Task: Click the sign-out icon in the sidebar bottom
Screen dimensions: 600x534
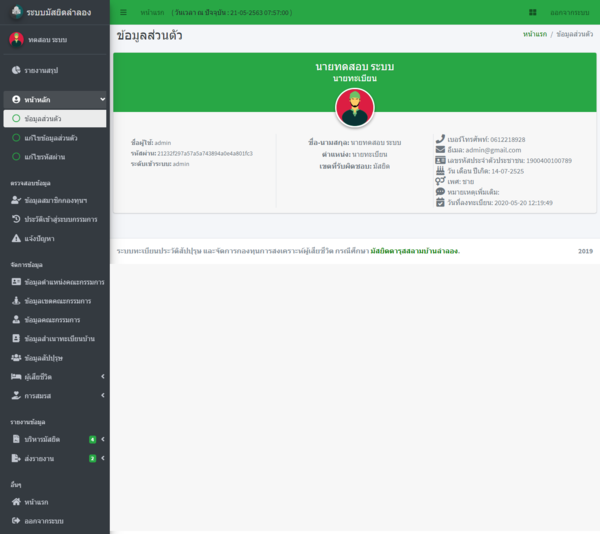Action: click(x=16, y=521)
